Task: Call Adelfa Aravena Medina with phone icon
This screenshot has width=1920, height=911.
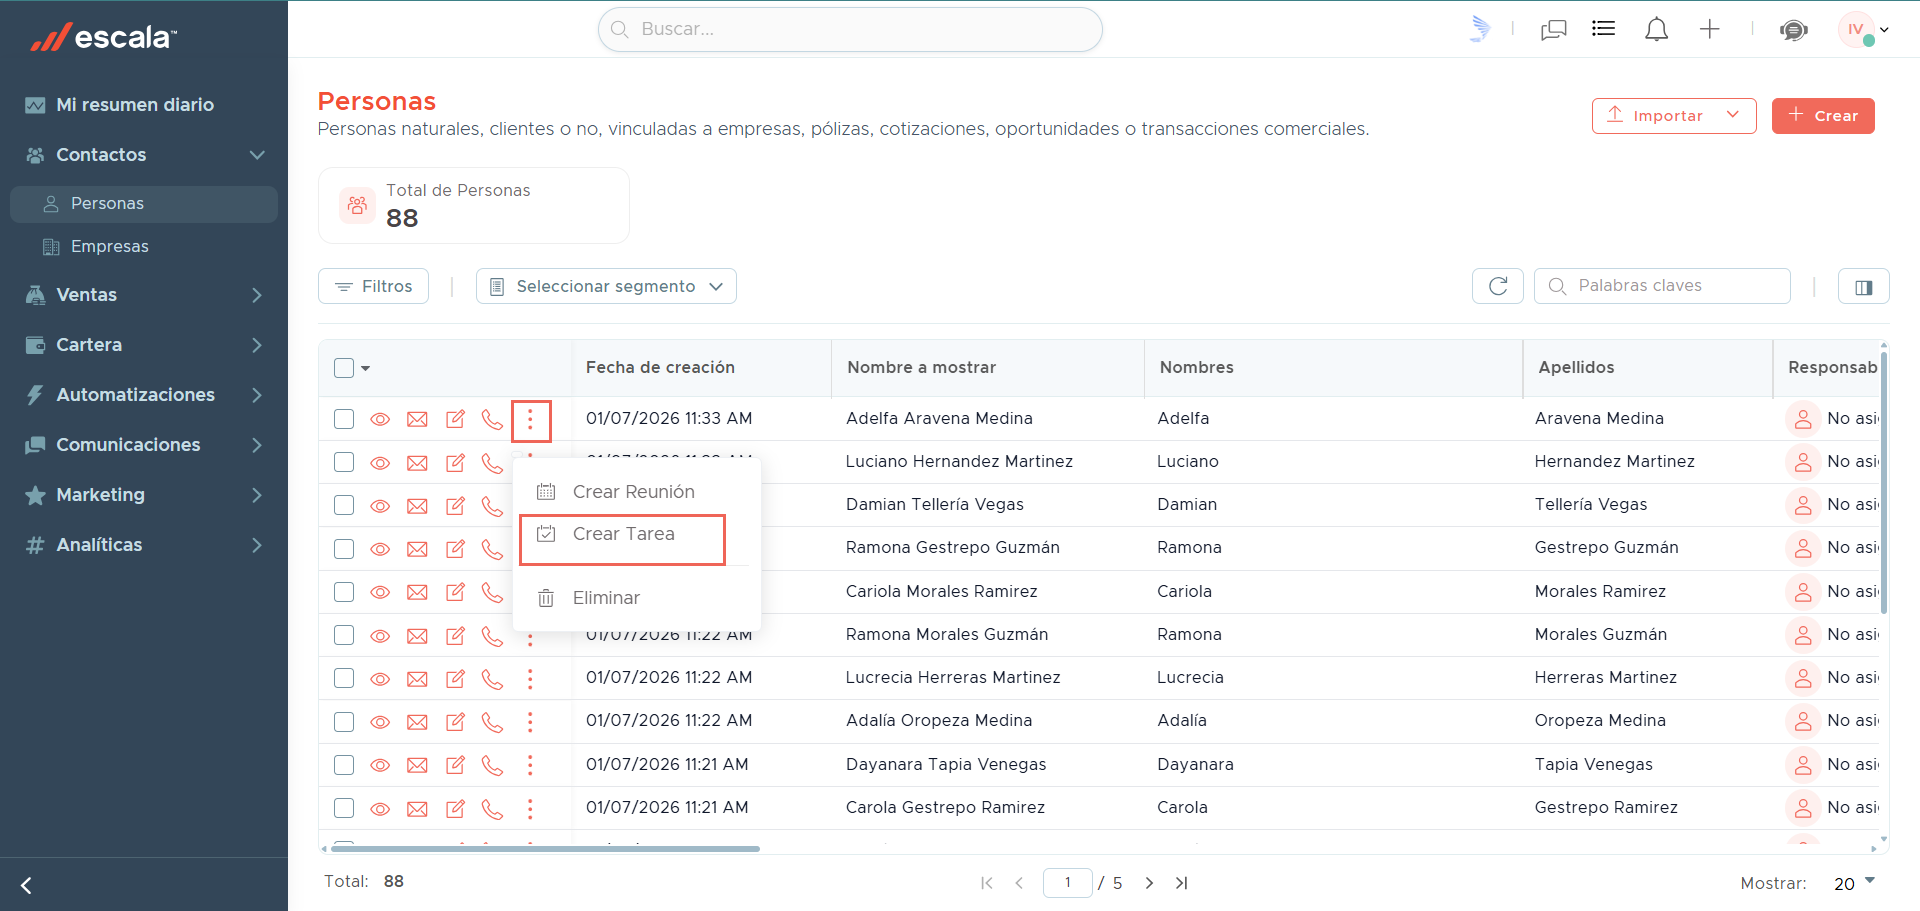Action: pos(492,419)
